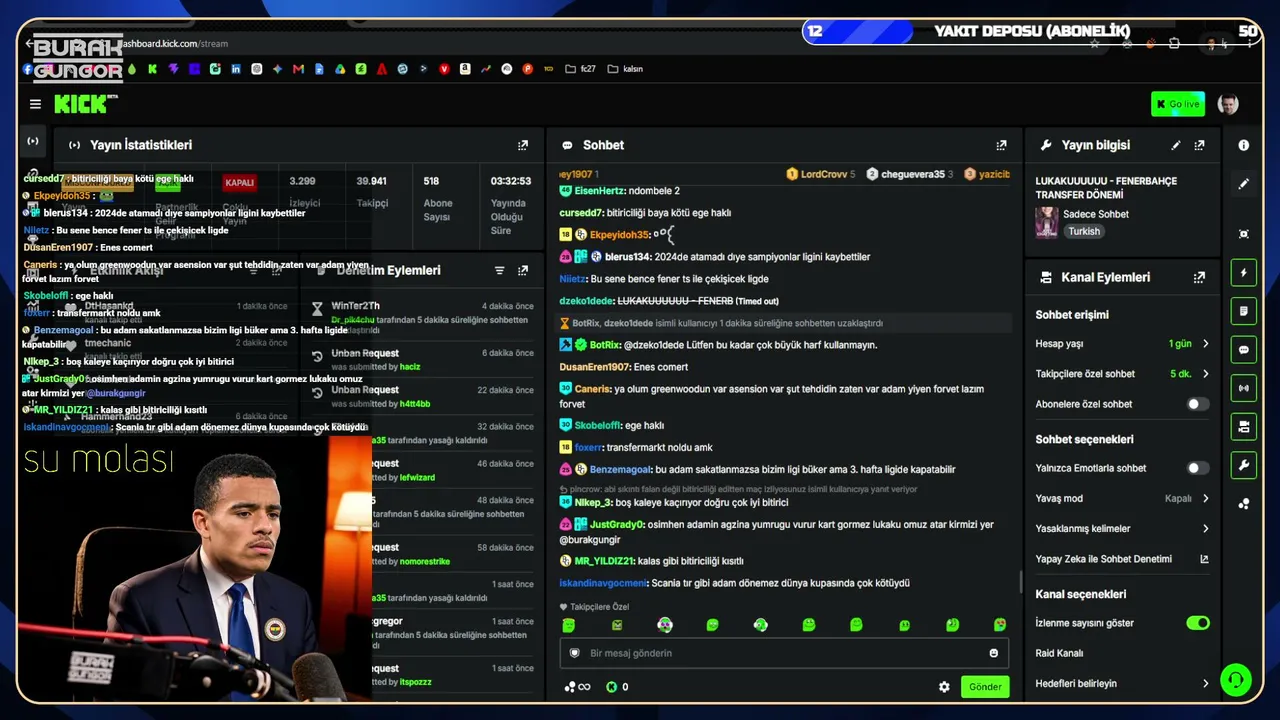This screenshot has height=720, width=1280.
Task: Click the dashboard.kick.com address bar
Action: [x=172, y=44]
